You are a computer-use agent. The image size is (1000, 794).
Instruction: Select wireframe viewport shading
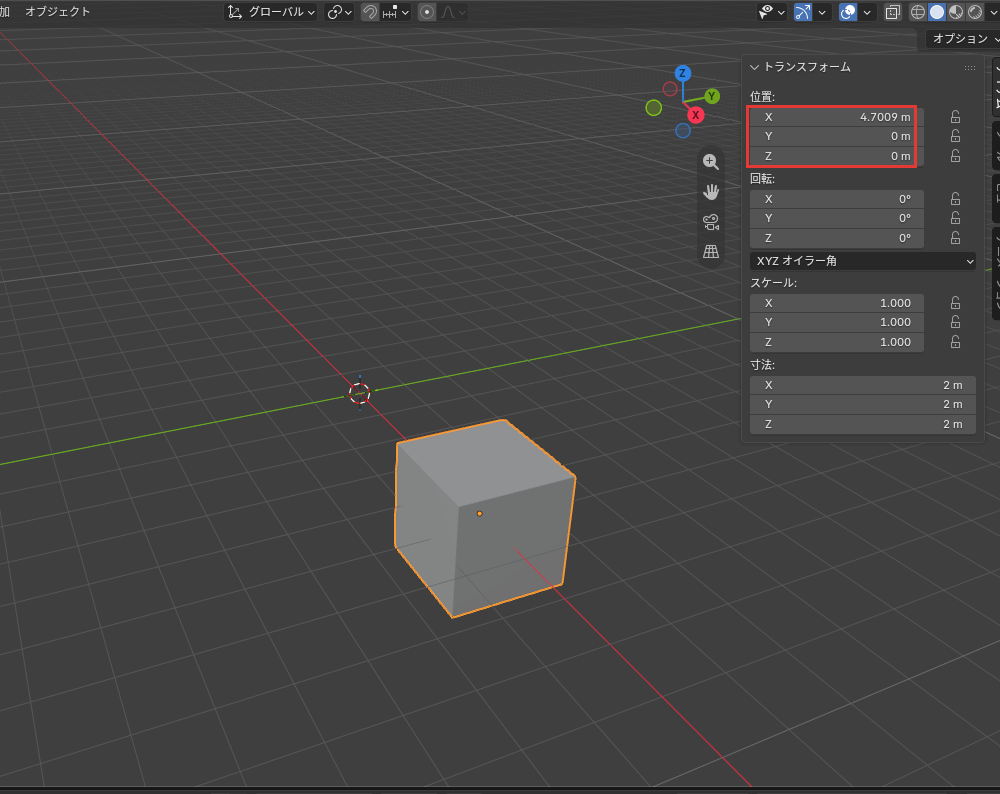click(x=918, y=12)
